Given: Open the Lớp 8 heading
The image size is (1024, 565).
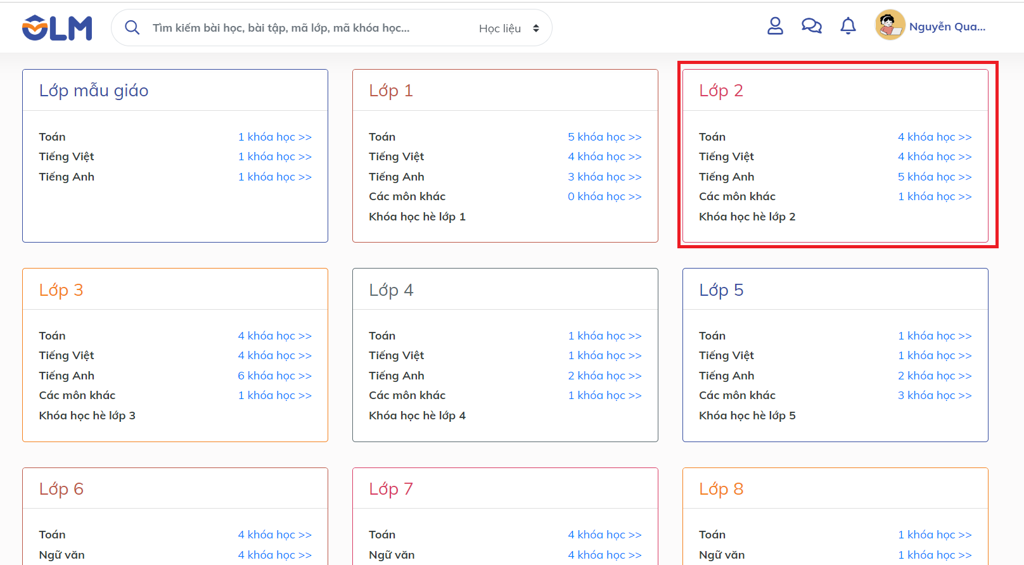Looking at the screenshot, I should tap(721, 489).
